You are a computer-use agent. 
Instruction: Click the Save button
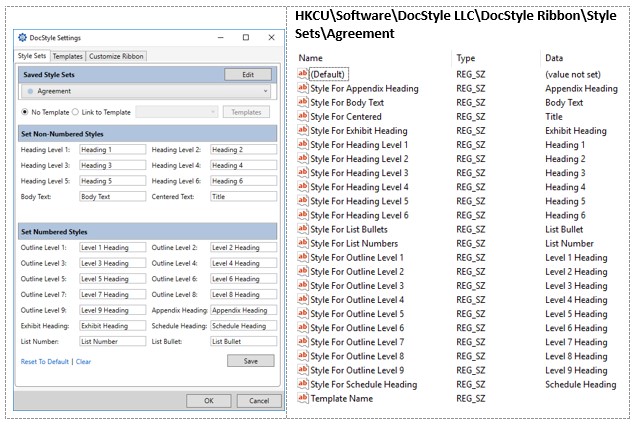click(251, 361)
